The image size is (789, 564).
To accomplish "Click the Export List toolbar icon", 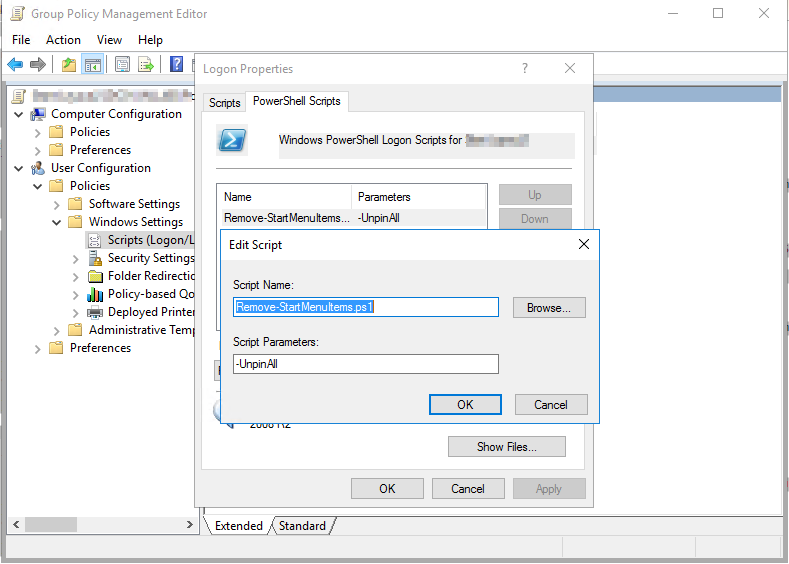I will coord(146,65).
